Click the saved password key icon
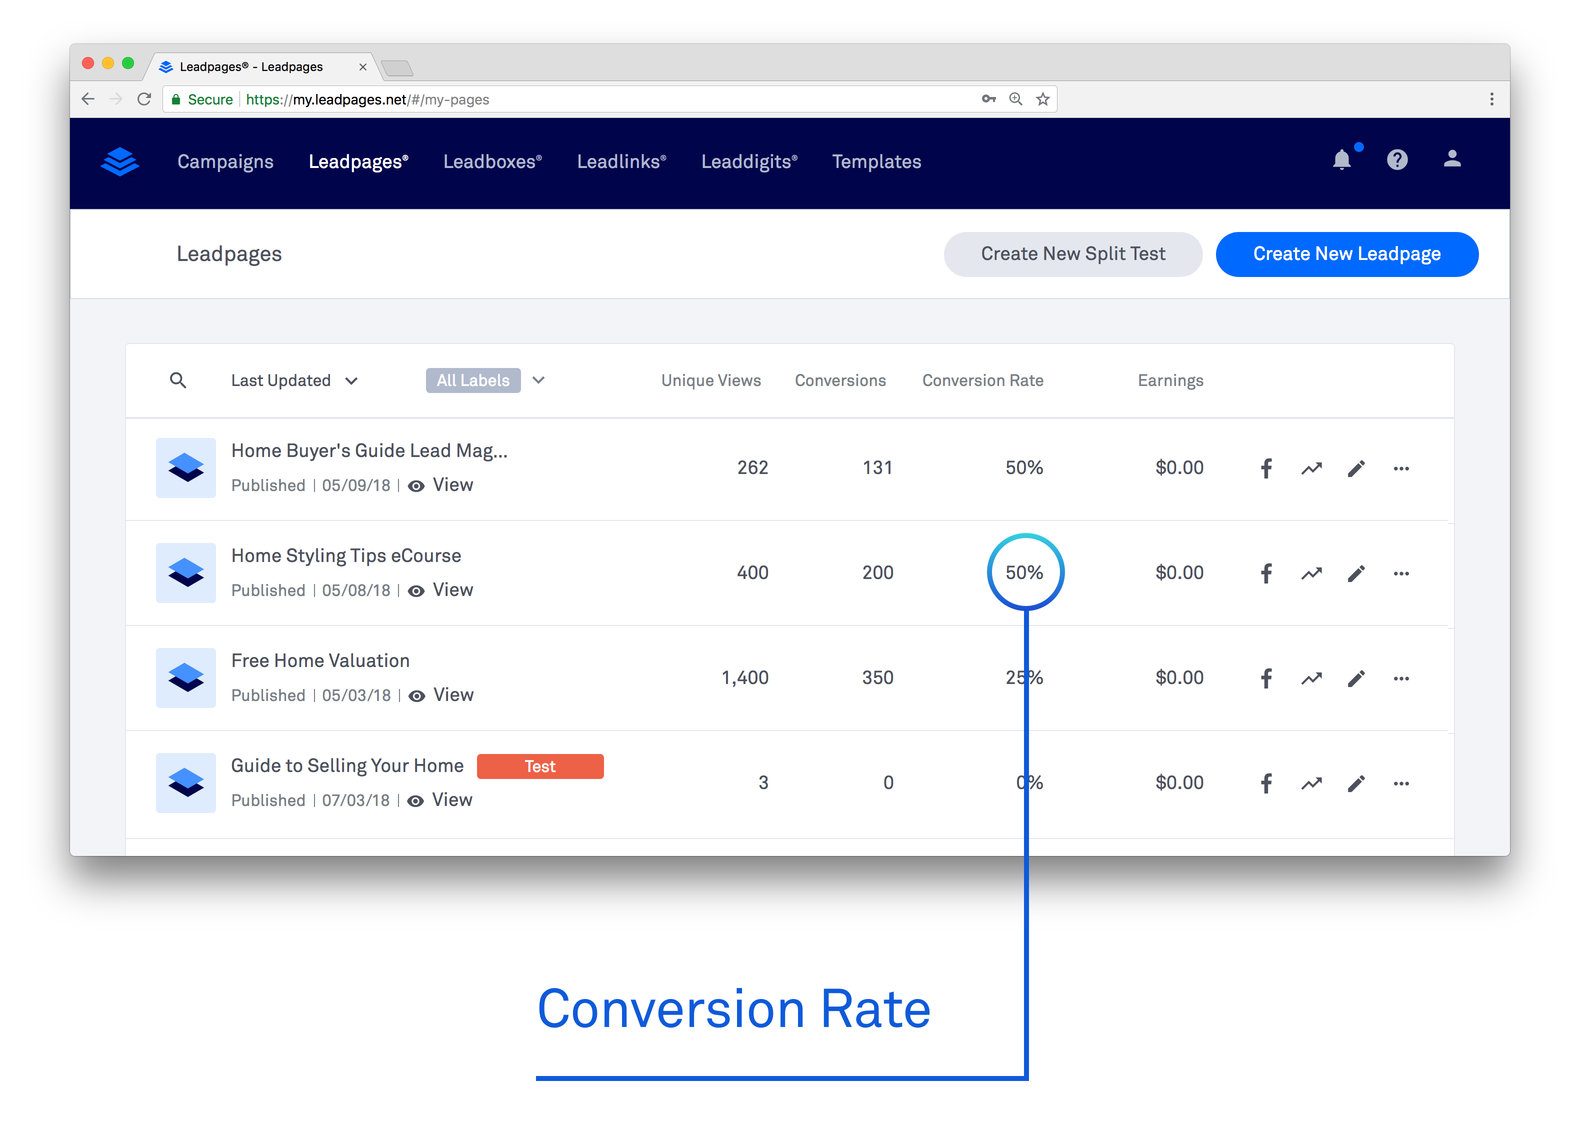 [x=989, y=99]
